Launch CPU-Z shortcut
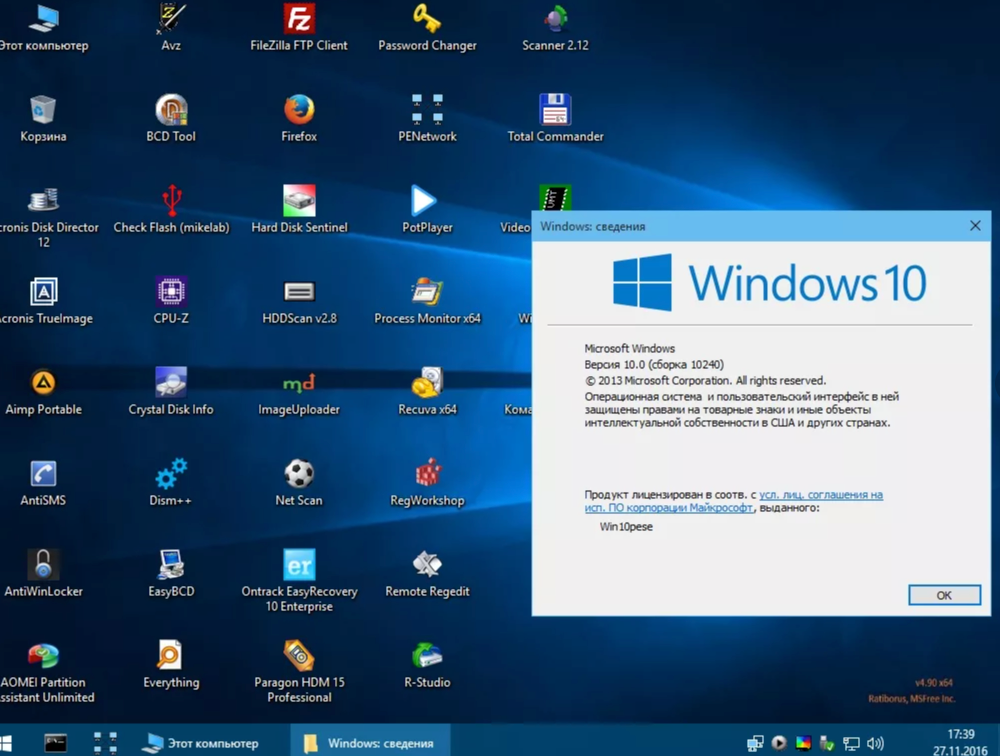This screenshot has width=1000, height=756. coord(171,300)
